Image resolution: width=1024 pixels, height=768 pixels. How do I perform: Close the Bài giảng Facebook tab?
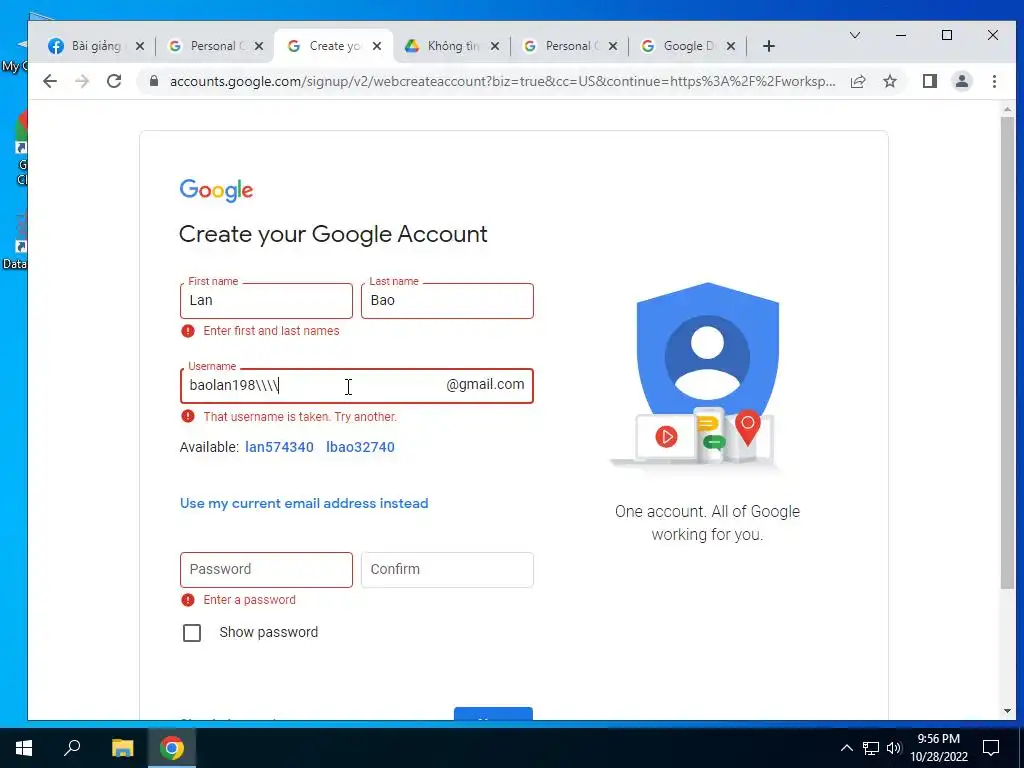tap(139, 46)
